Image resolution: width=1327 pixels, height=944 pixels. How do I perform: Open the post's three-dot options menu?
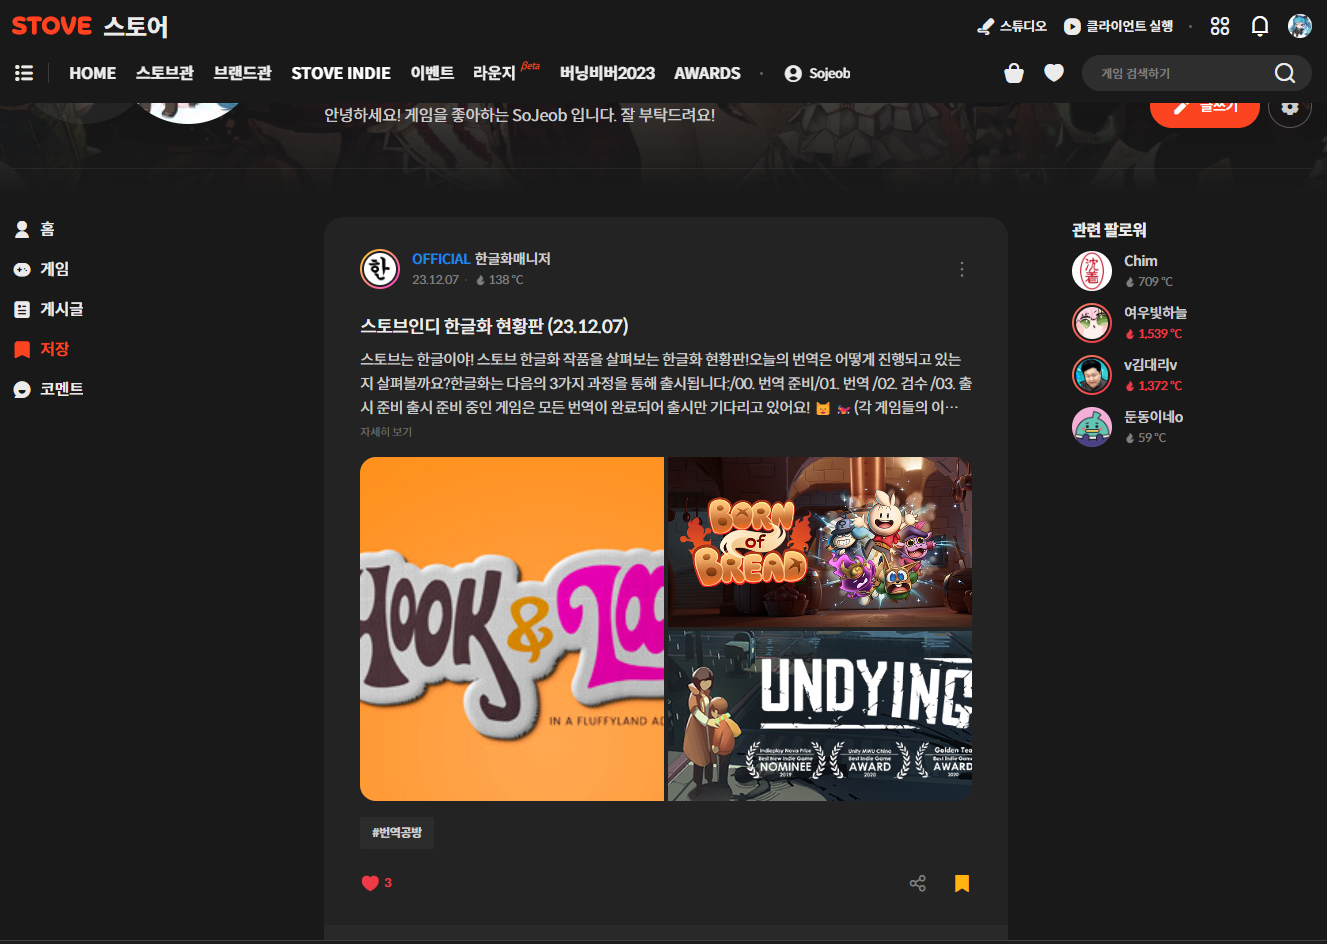point(962,269)
